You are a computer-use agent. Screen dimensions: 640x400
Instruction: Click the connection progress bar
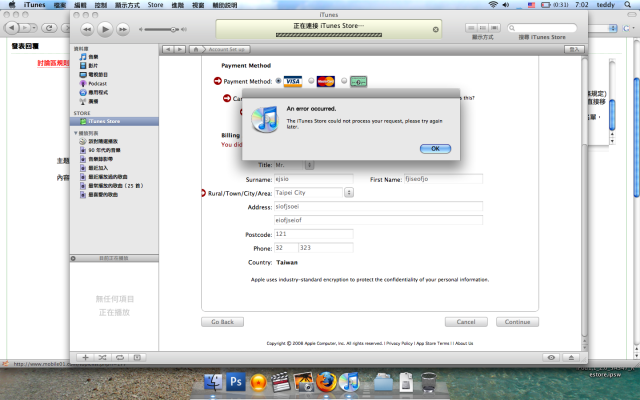point(329,35)
